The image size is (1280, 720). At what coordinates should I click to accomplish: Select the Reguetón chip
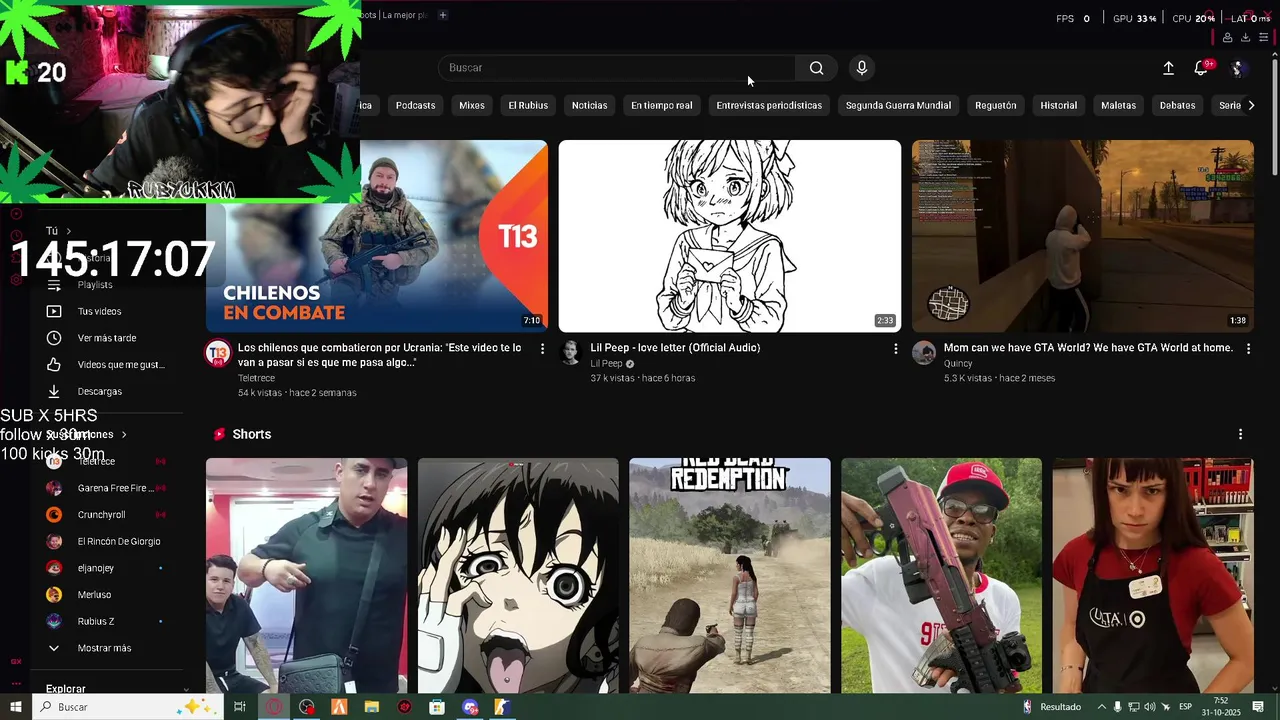coord(996,105)
